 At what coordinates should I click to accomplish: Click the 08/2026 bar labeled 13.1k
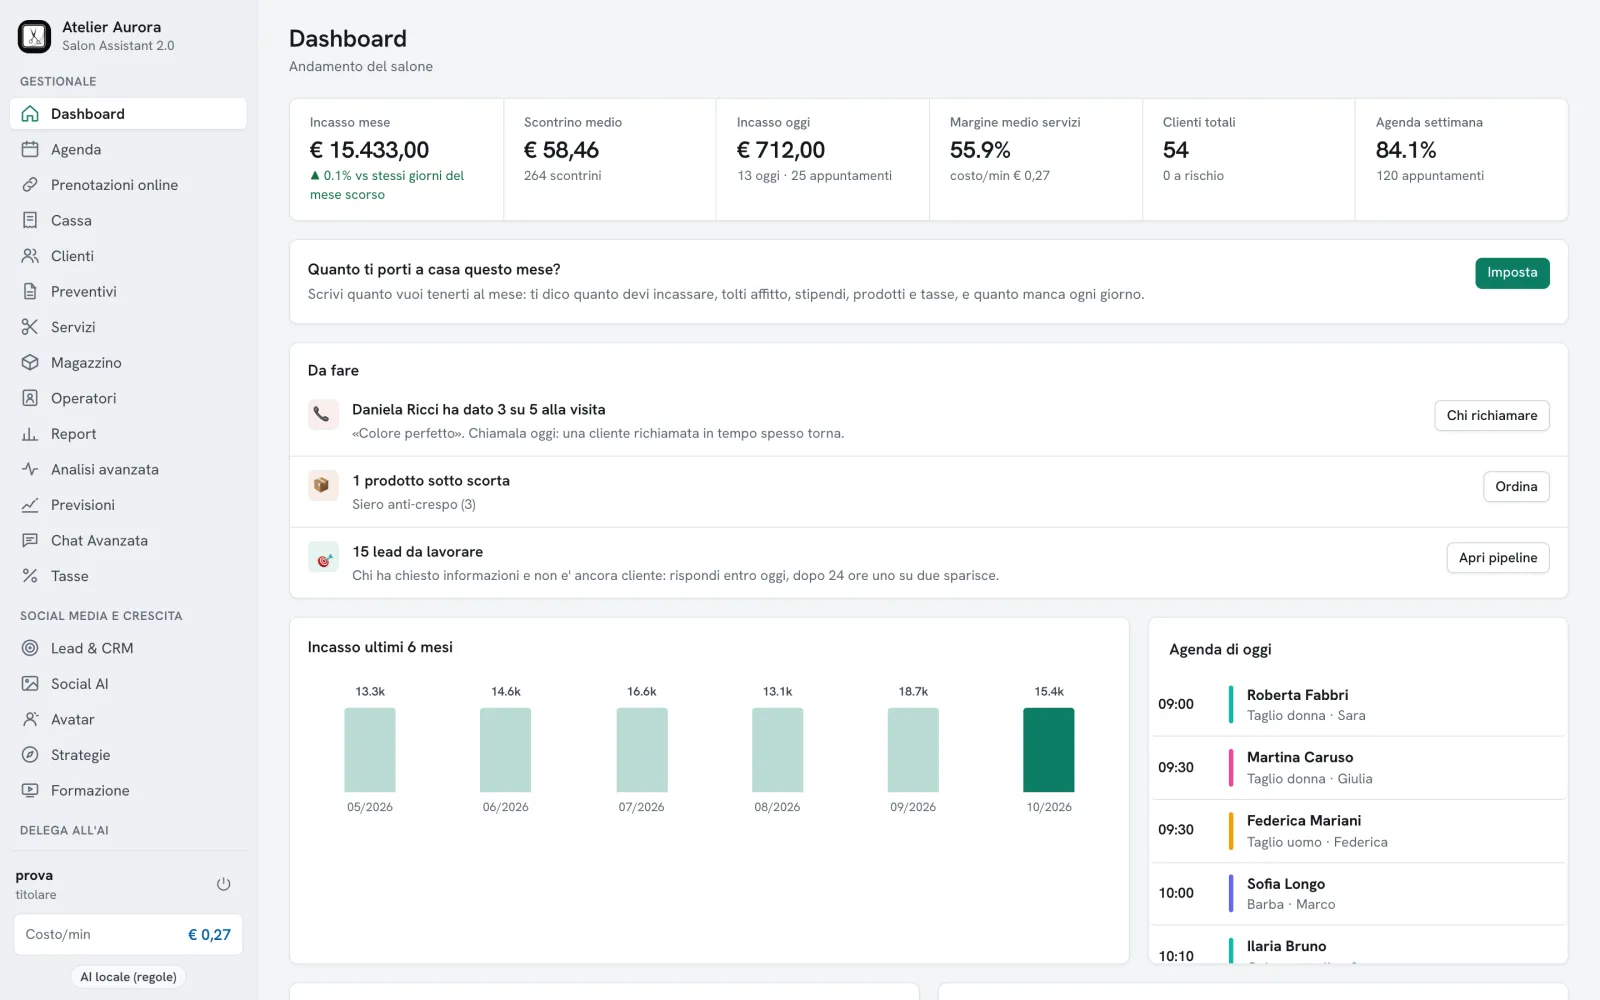pos(777,750)
